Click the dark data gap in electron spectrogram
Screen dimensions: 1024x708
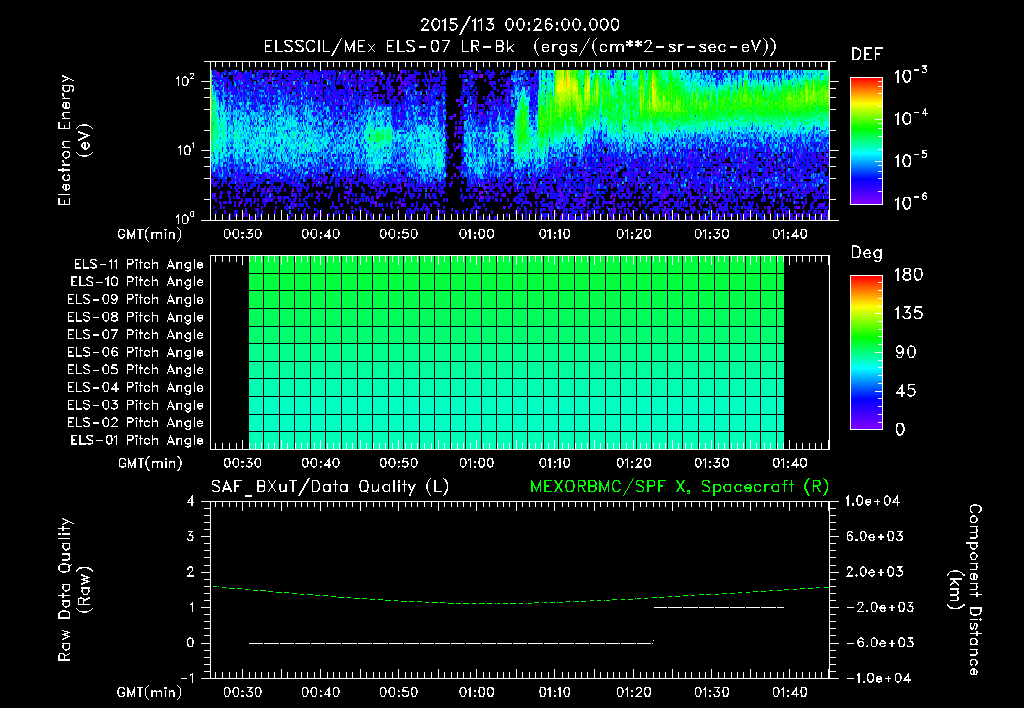coord(453,144)
